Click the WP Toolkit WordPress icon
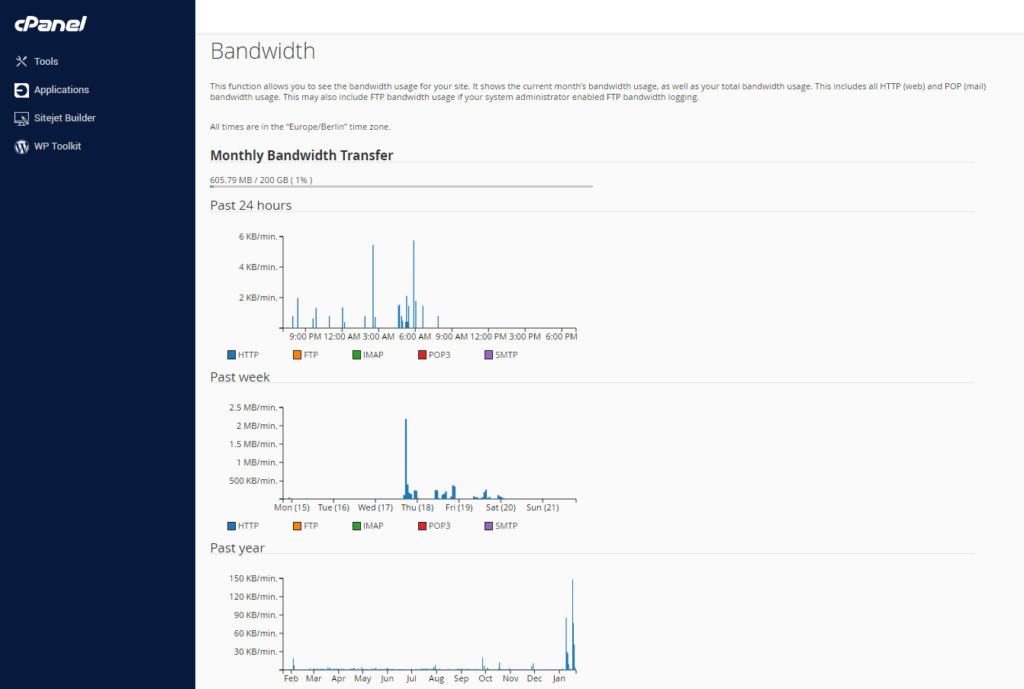 pyautogui.click(x=22, y=146)
